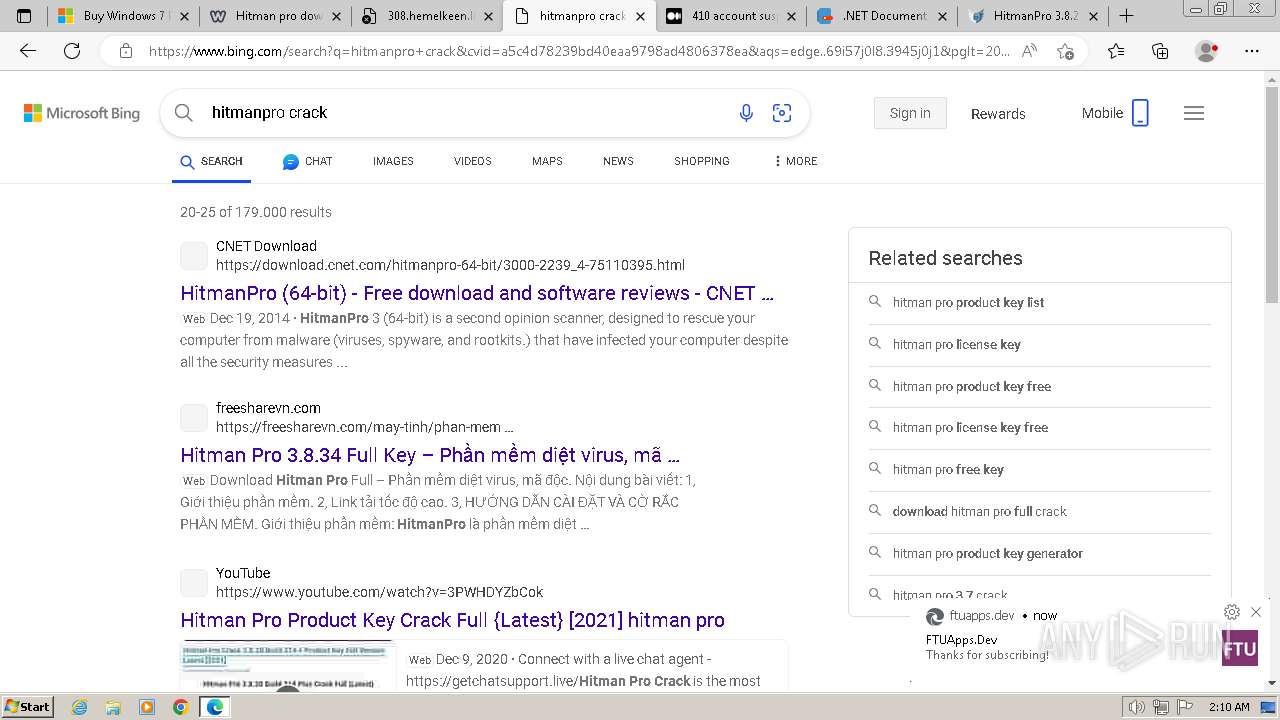Select related search hitman pro license key
This screenshot has width=1280, height=720.
point(957,344)
